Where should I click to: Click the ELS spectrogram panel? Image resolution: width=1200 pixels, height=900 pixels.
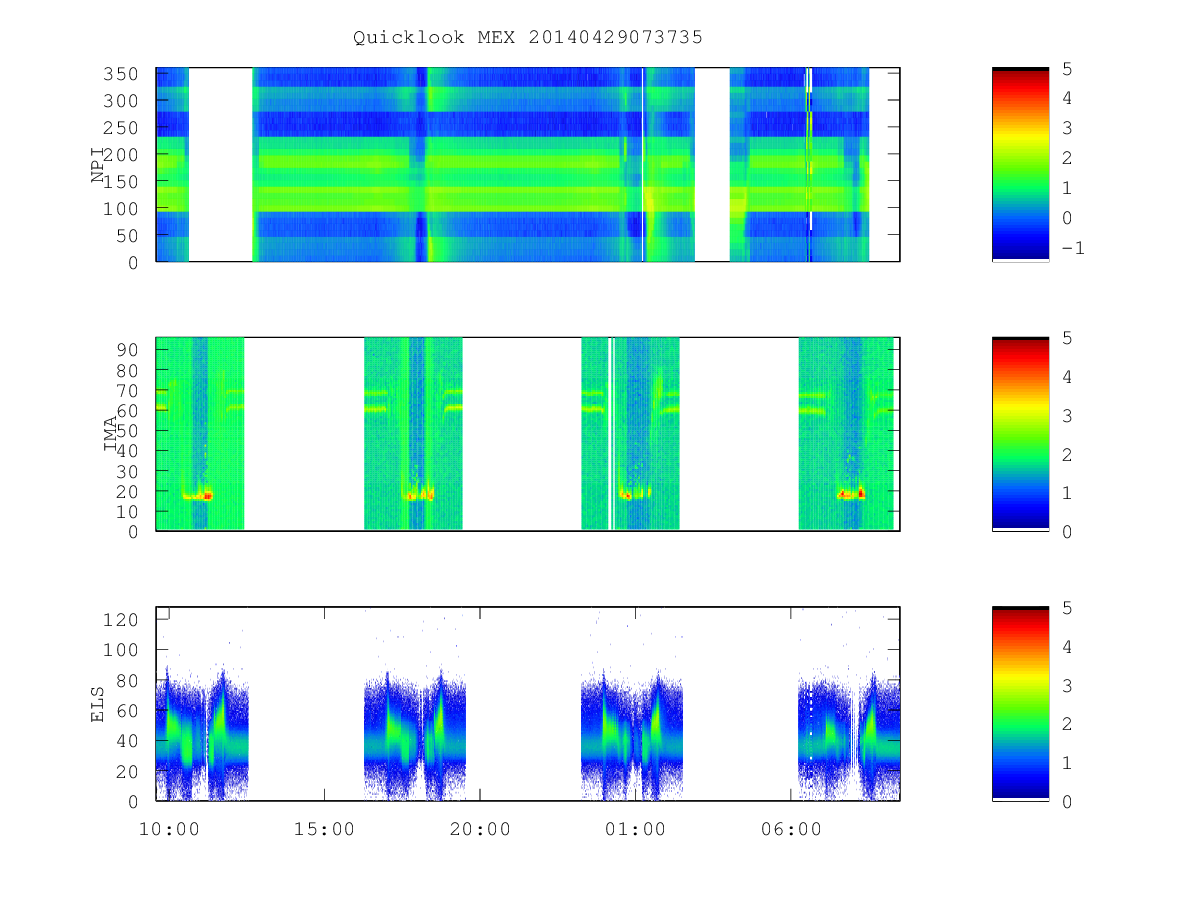point(528,704)
